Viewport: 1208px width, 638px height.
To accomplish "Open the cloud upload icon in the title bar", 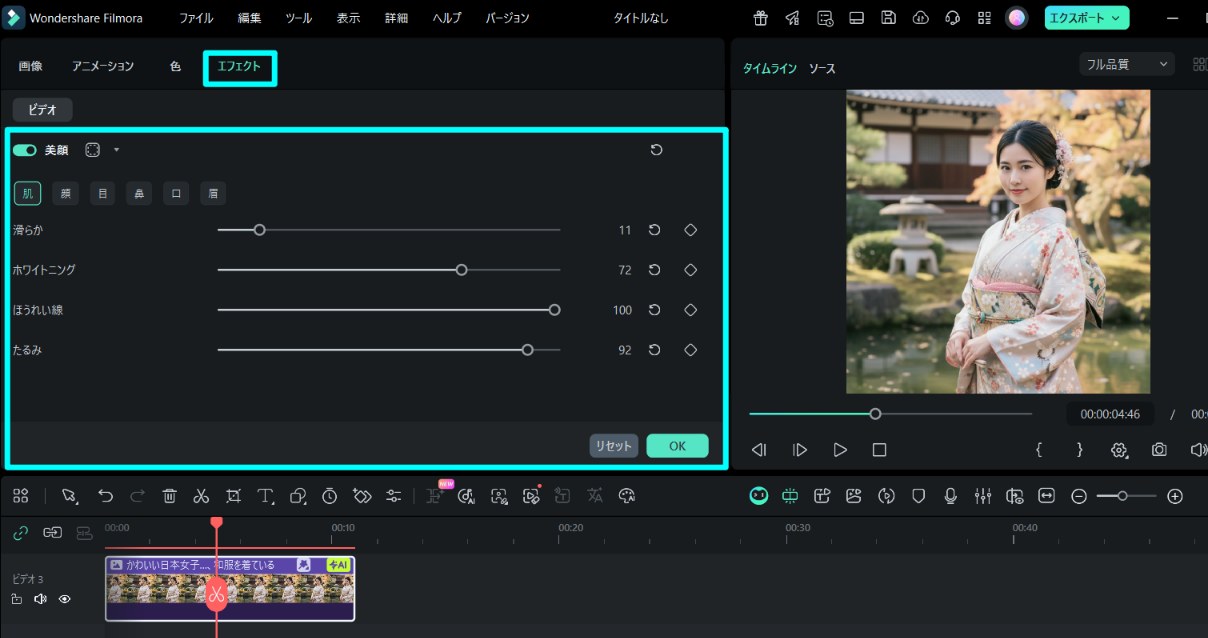I will click(920, 17).
